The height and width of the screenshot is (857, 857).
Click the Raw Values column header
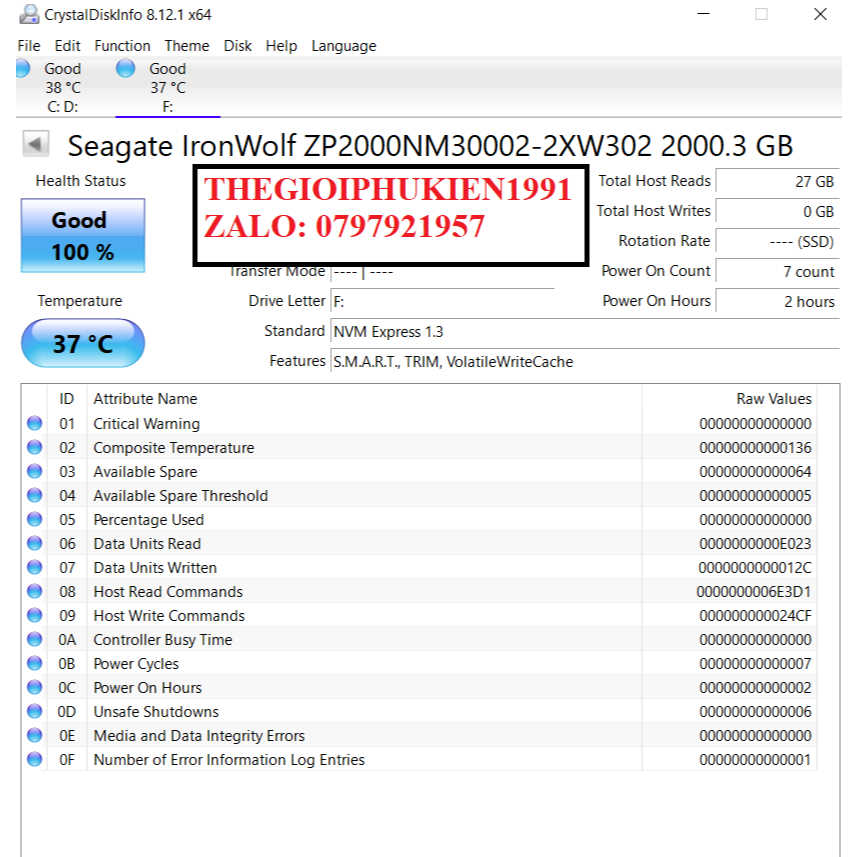[773, 399]
